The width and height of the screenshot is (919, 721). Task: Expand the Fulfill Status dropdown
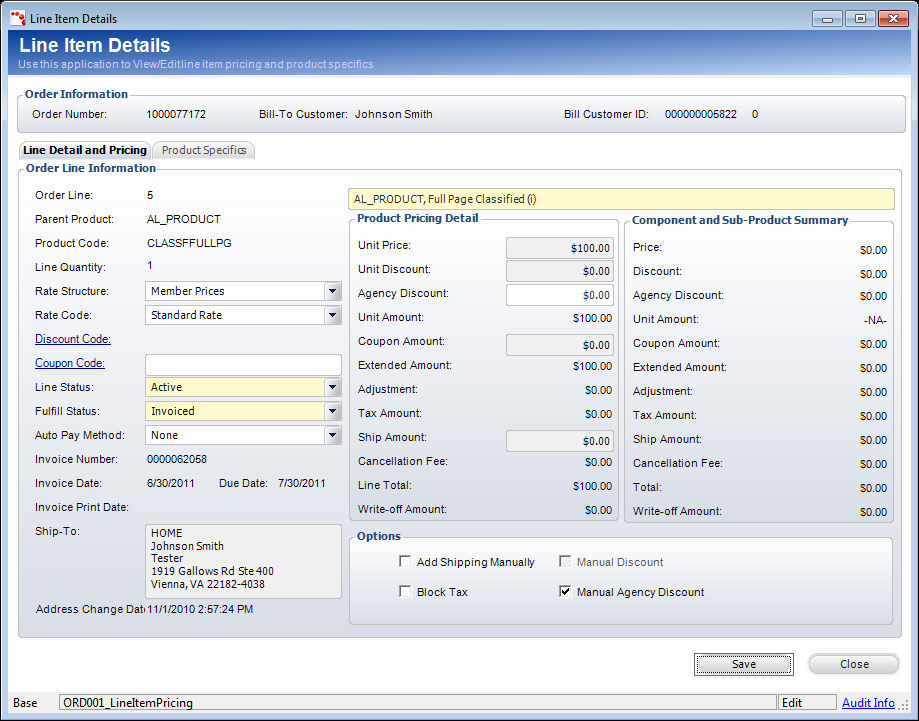(x=332, y=411)
